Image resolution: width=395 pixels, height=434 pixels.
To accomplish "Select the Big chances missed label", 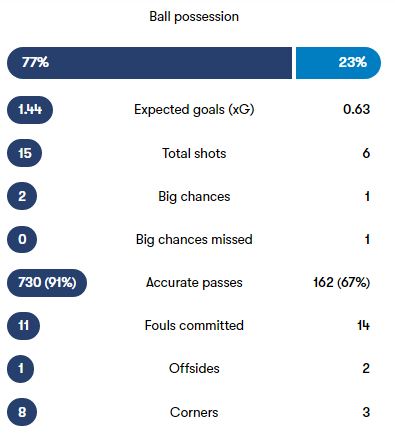I will 194,239.
